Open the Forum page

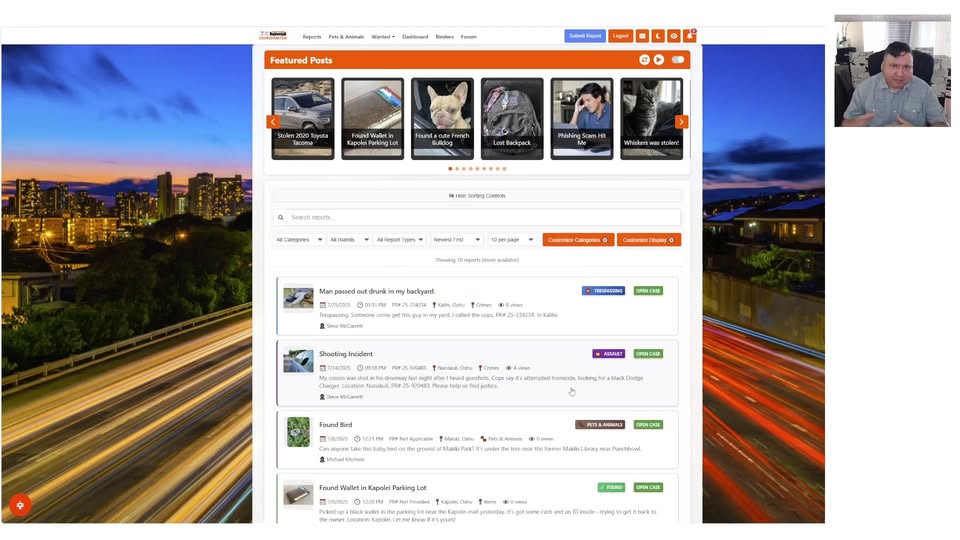click(468, 37)
